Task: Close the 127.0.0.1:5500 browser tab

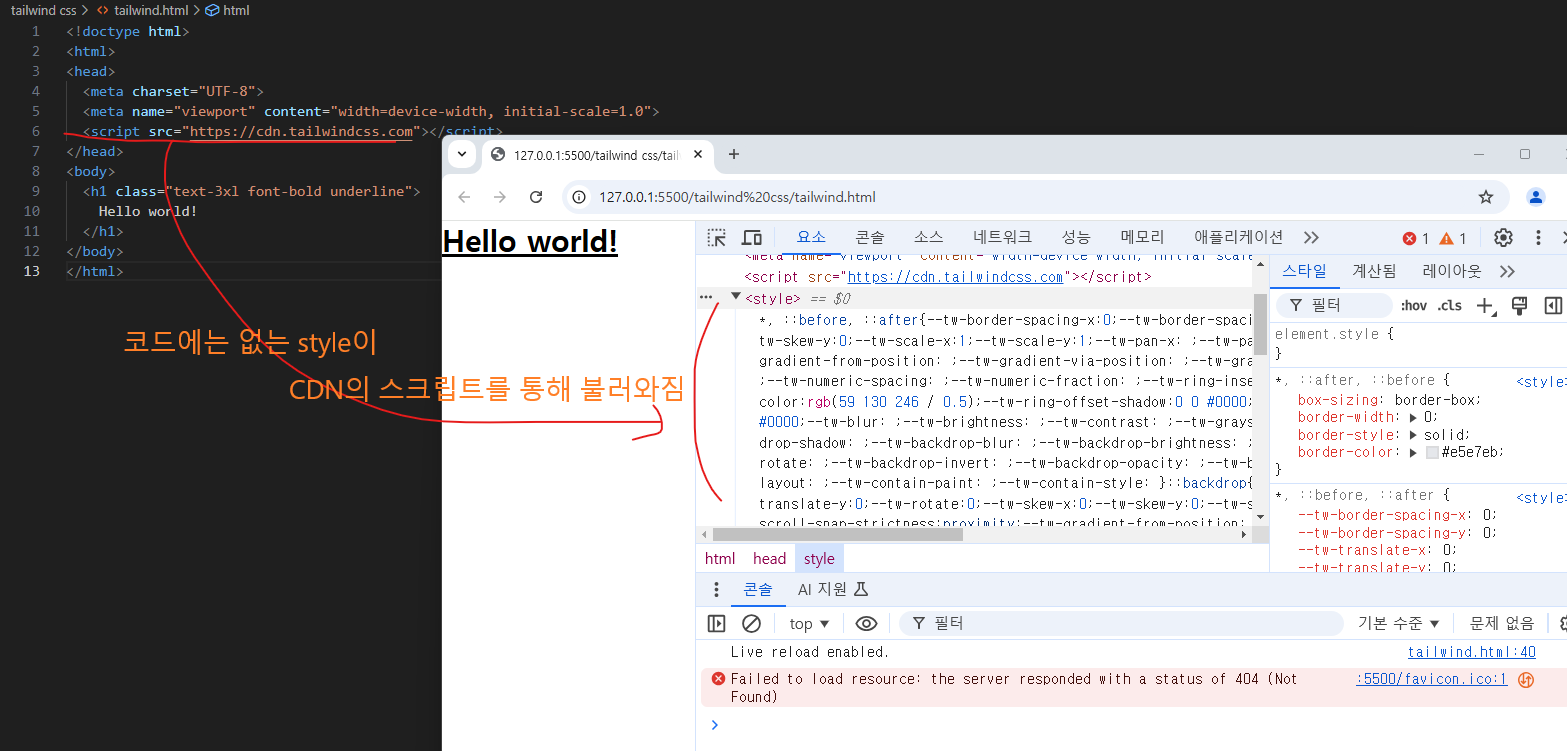Action: [x=698, y=155]
